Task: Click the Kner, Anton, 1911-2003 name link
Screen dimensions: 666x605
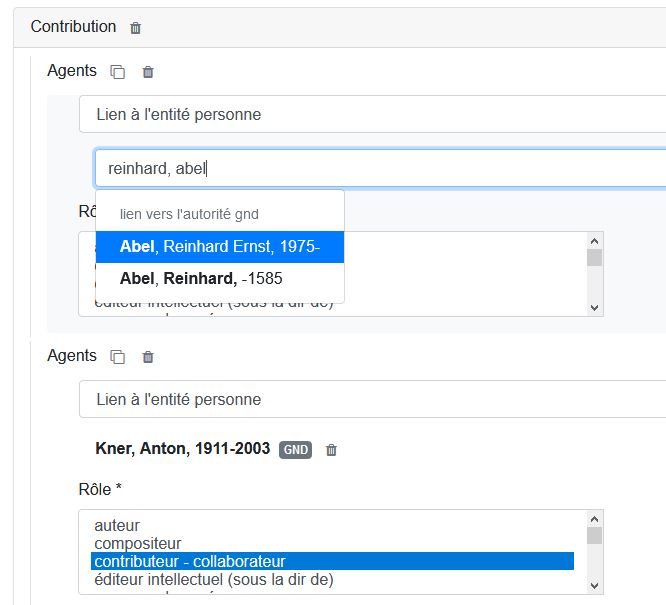Action: point(182,449)
